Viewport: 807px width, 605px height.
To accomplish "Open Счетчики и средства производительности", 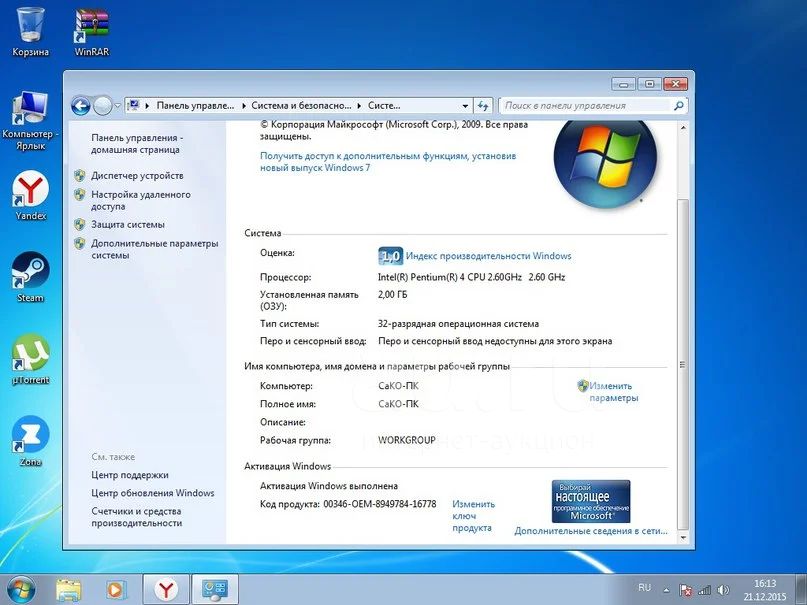I will [136, 517].
